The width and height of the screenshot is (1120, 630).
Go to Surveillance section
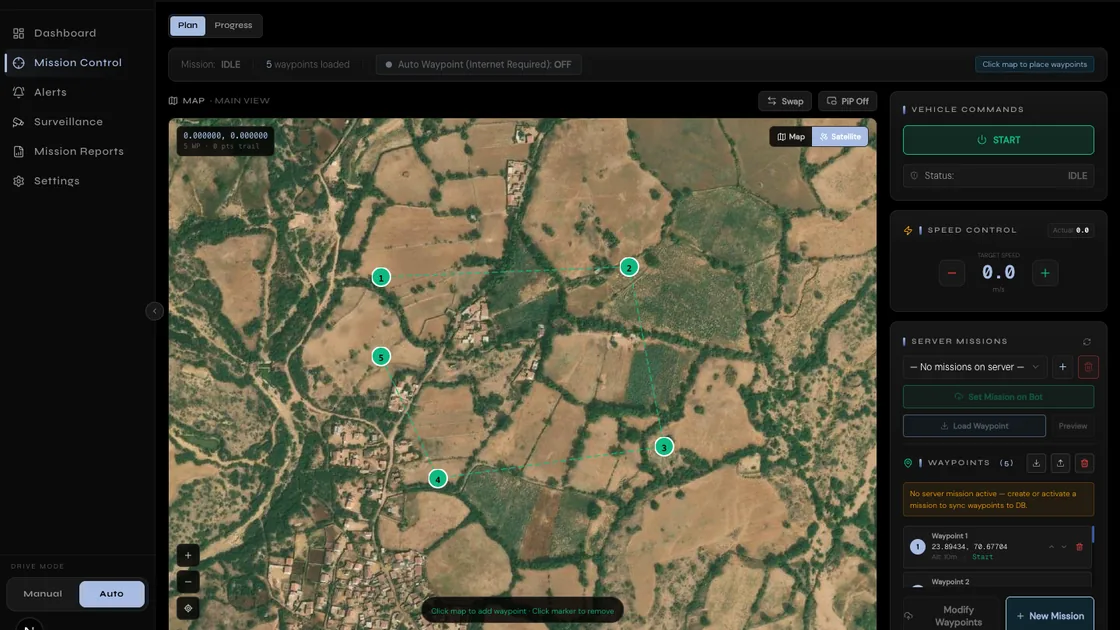pos(68,122)
